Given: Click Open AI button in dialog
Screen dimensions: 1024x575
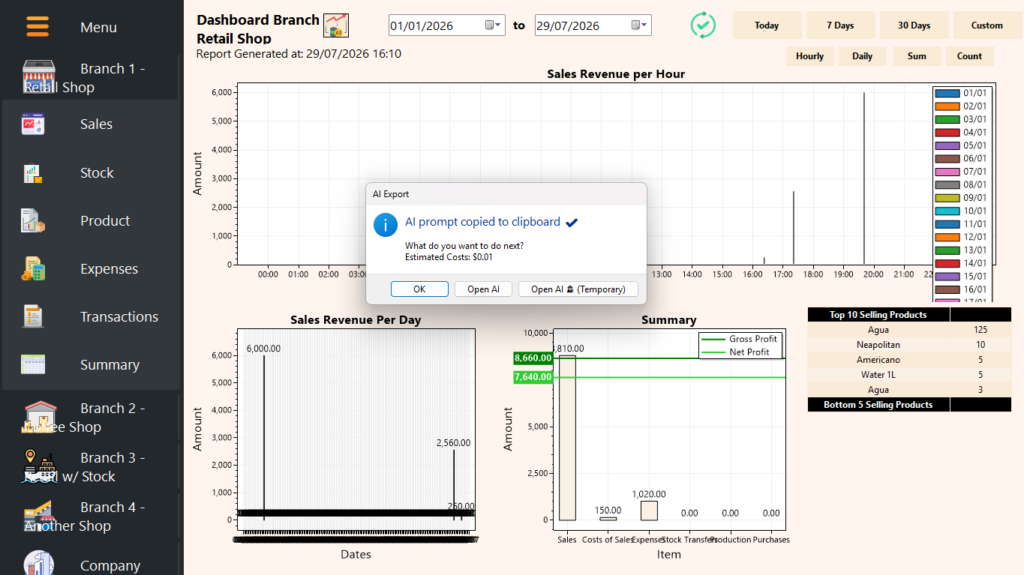Looking at the screenshot, I should pyautogui.click(x=483, y=289).
